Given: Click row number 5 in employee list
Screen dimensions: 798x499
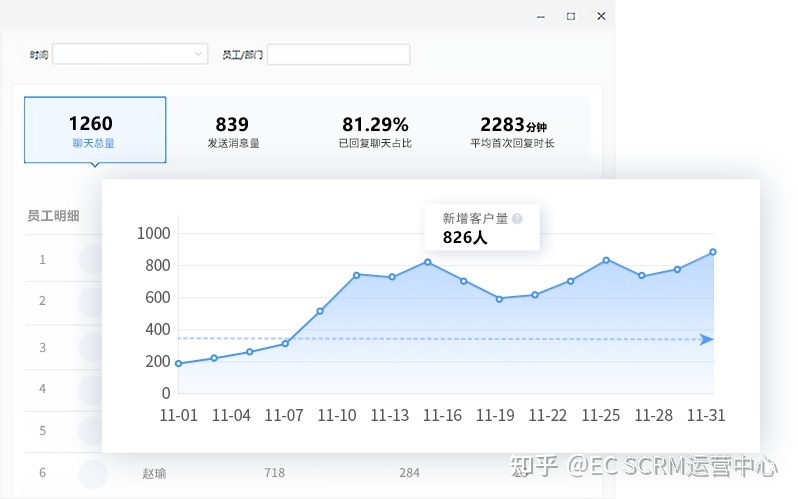Looking at the screenshot, I should pyautogui.click(x=43, y=431).
